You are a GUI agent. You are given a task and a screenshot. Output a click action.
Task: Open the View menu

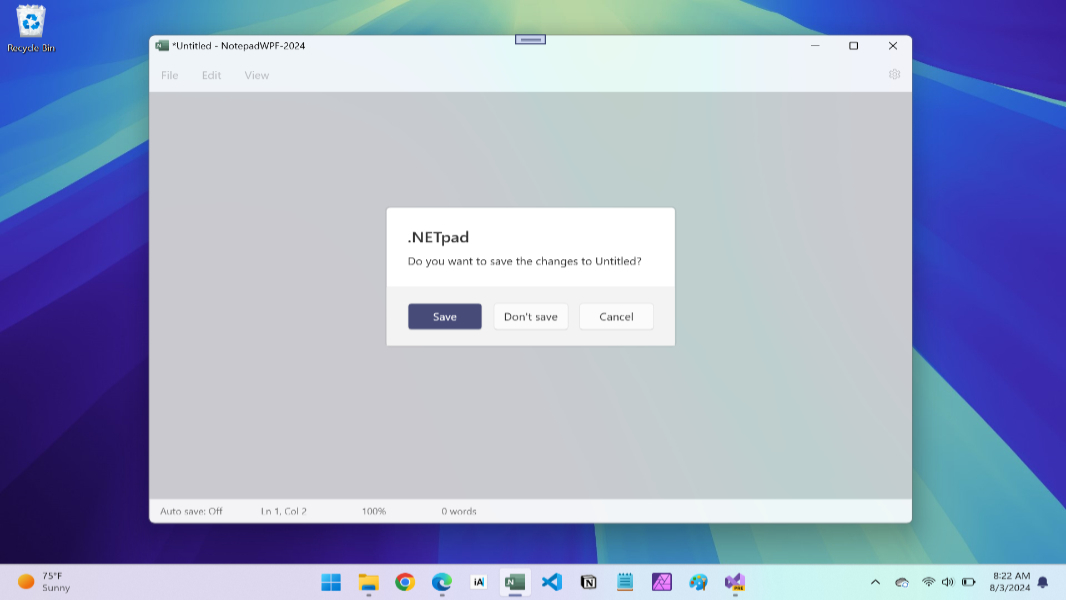256,75
